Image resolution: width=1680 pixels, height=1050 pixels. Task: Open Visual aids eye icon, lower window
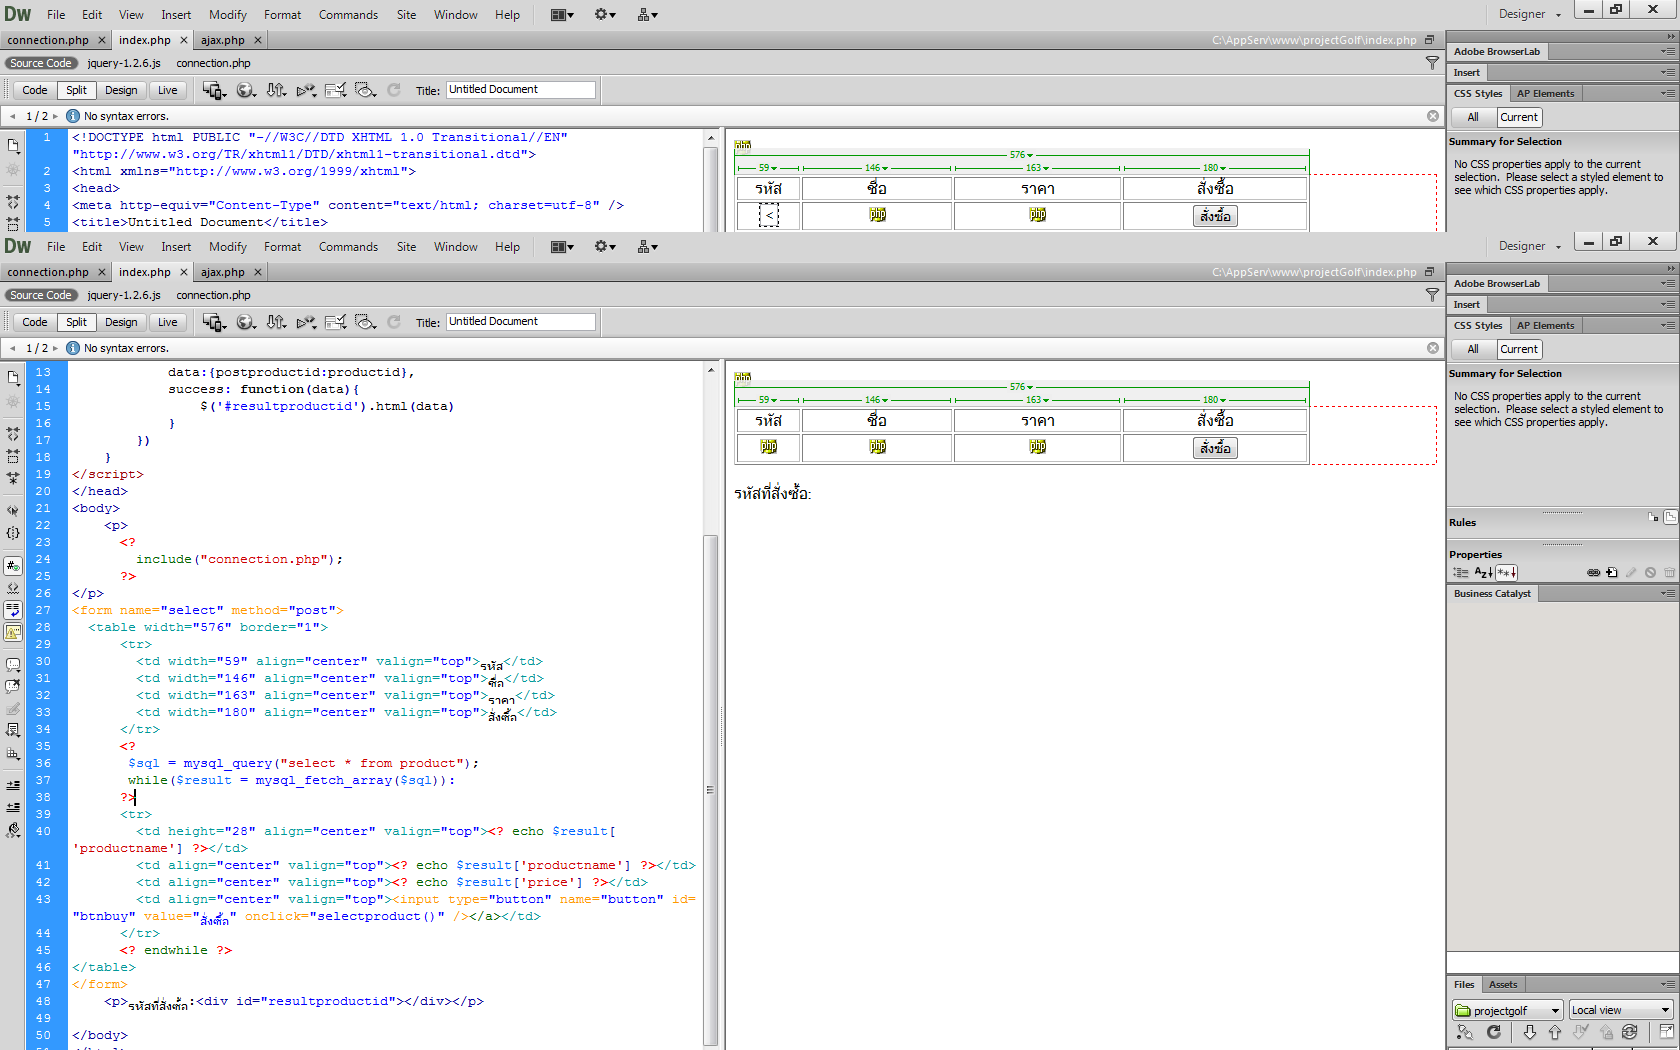[x=366, y=322]
